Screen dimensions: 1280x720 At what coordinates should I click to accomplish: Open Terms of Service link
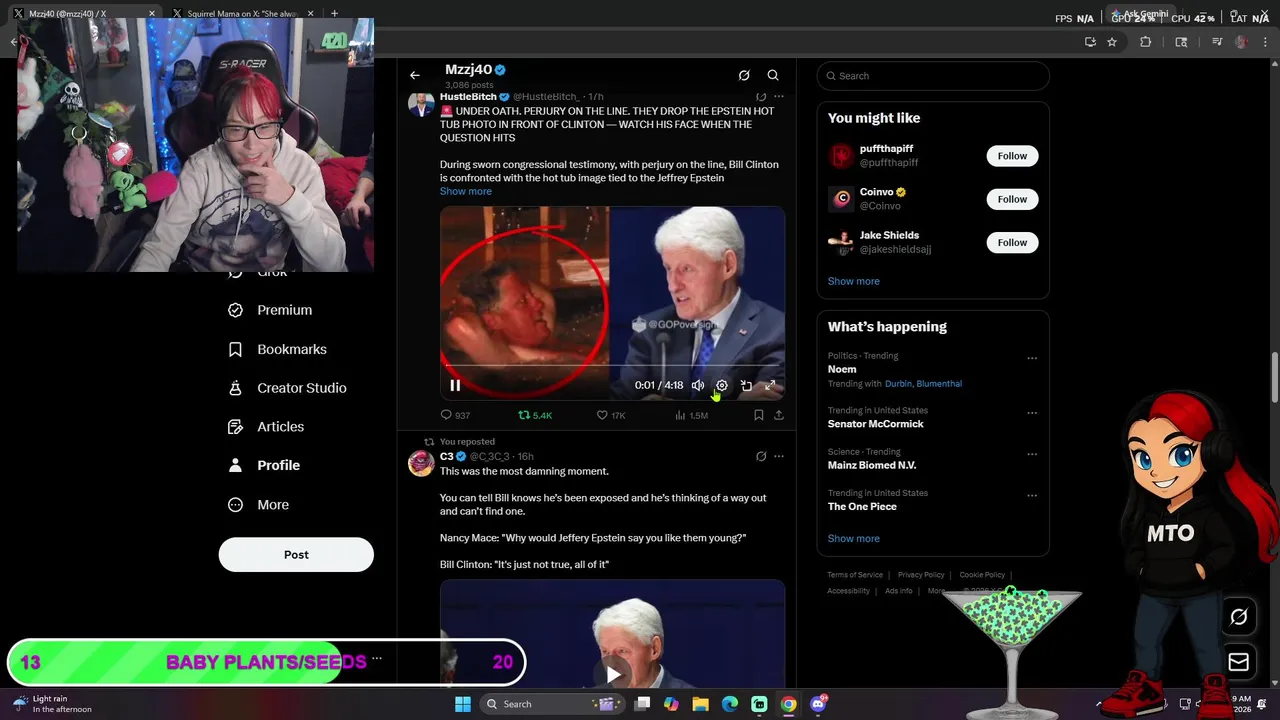(x=855, y=575)
